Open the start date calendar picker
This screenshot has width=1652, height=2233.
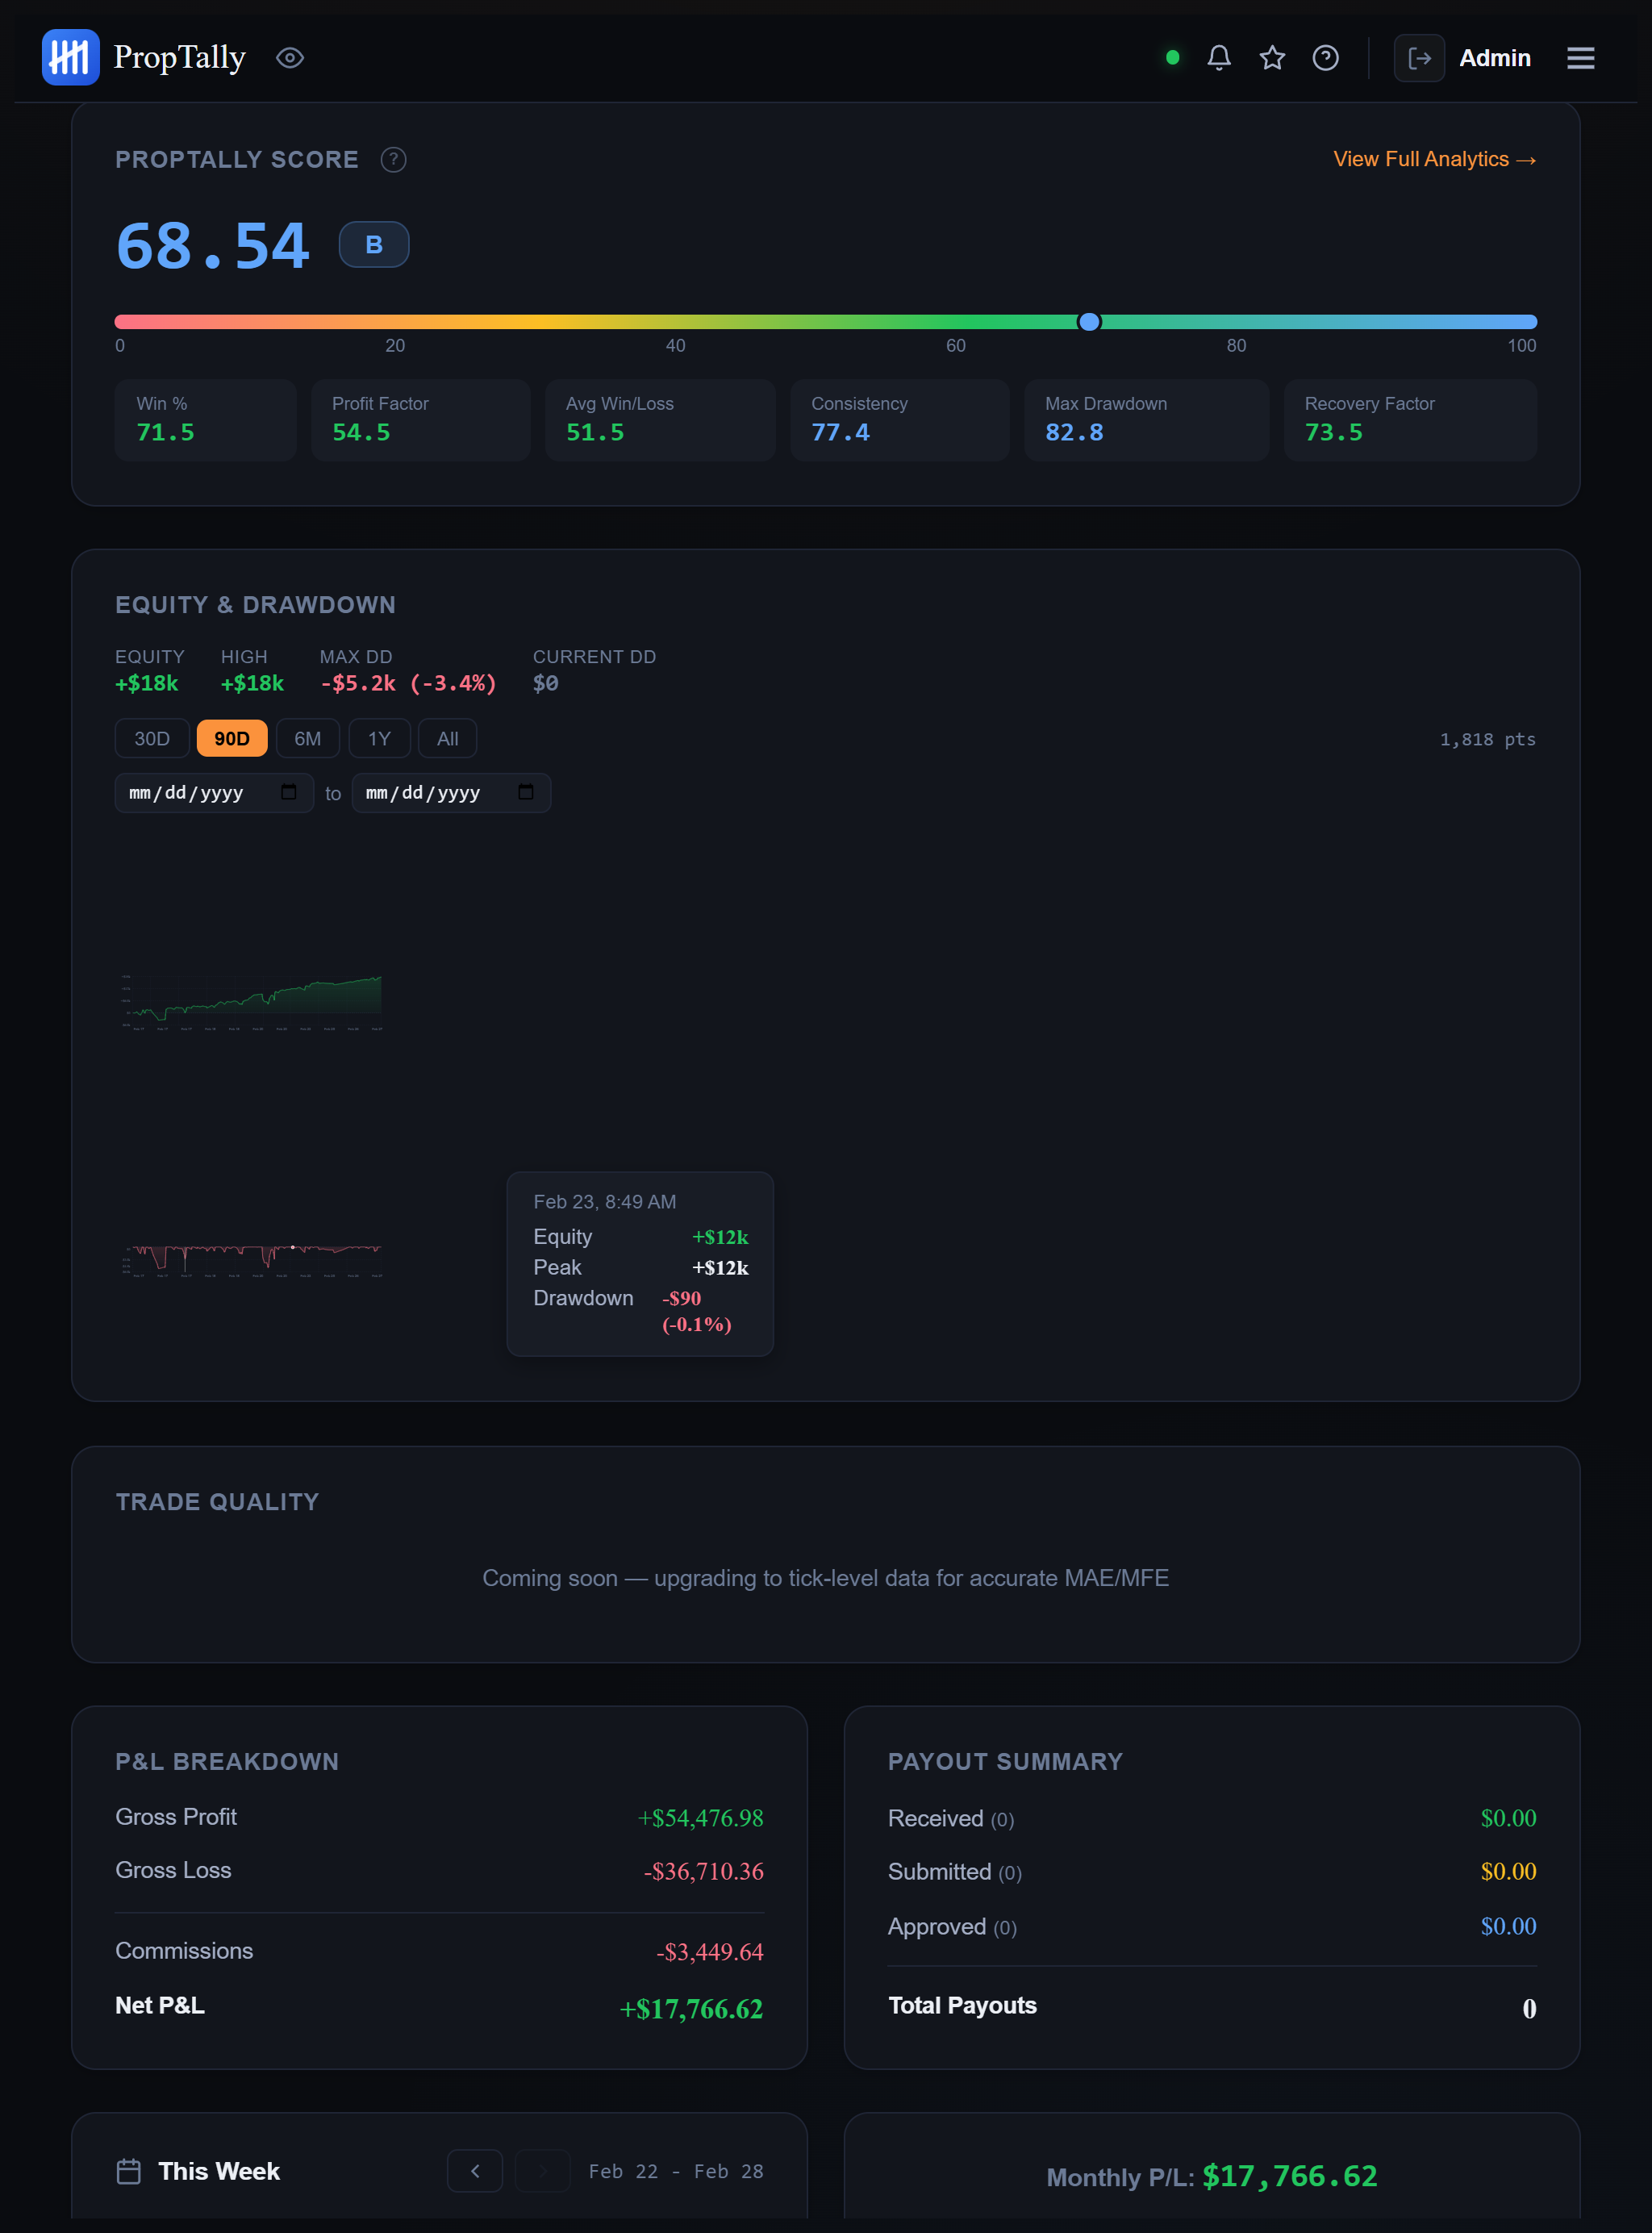pyautogui.click(x=290, y=792)
